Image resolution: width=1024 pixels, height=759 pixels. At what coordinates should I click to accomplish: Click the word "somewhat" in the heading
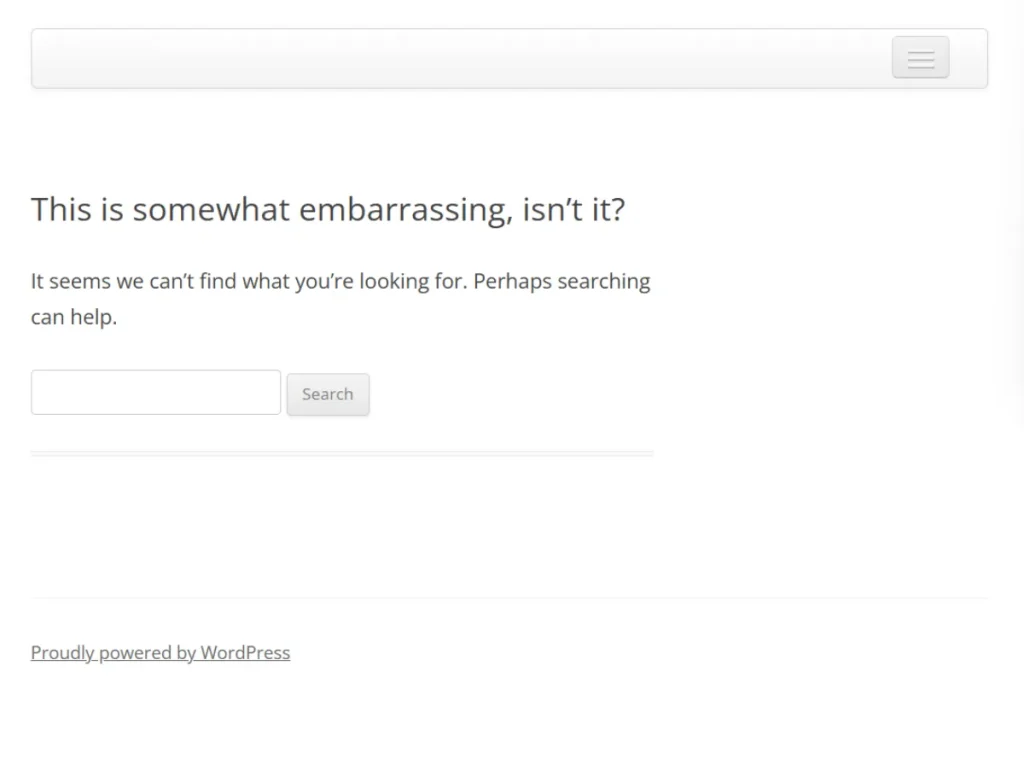tap(212, 210)
